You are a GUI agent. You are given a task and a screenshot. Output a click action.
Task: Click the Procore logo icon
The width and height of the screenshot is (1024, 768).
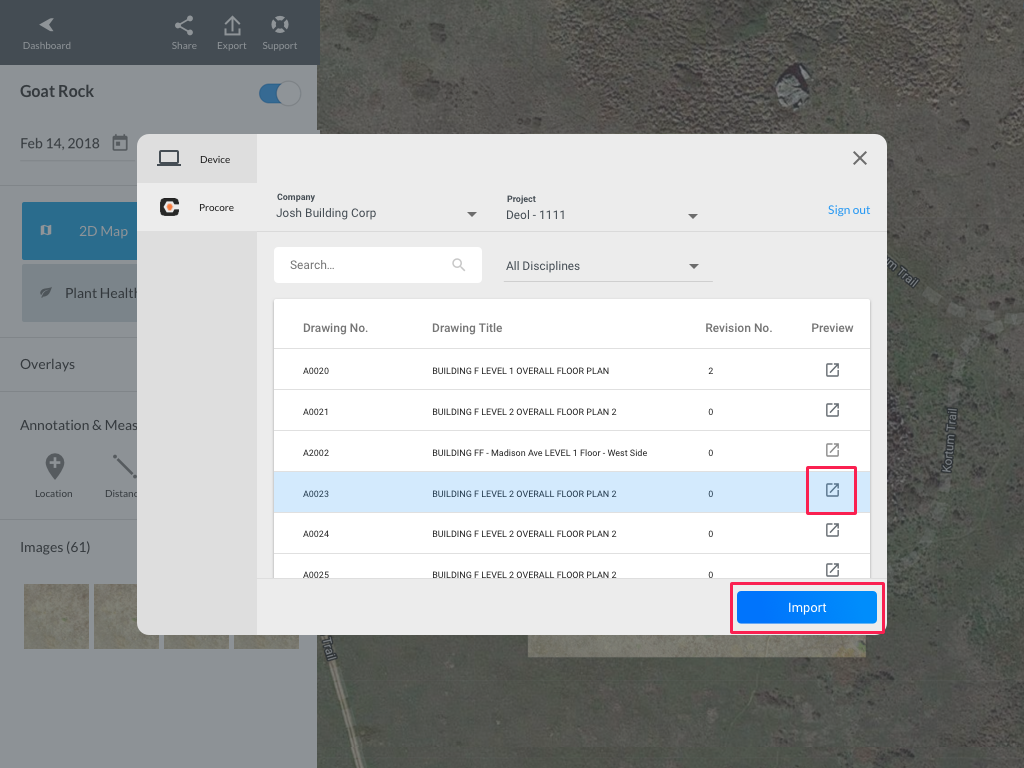(x=170, y=207)
